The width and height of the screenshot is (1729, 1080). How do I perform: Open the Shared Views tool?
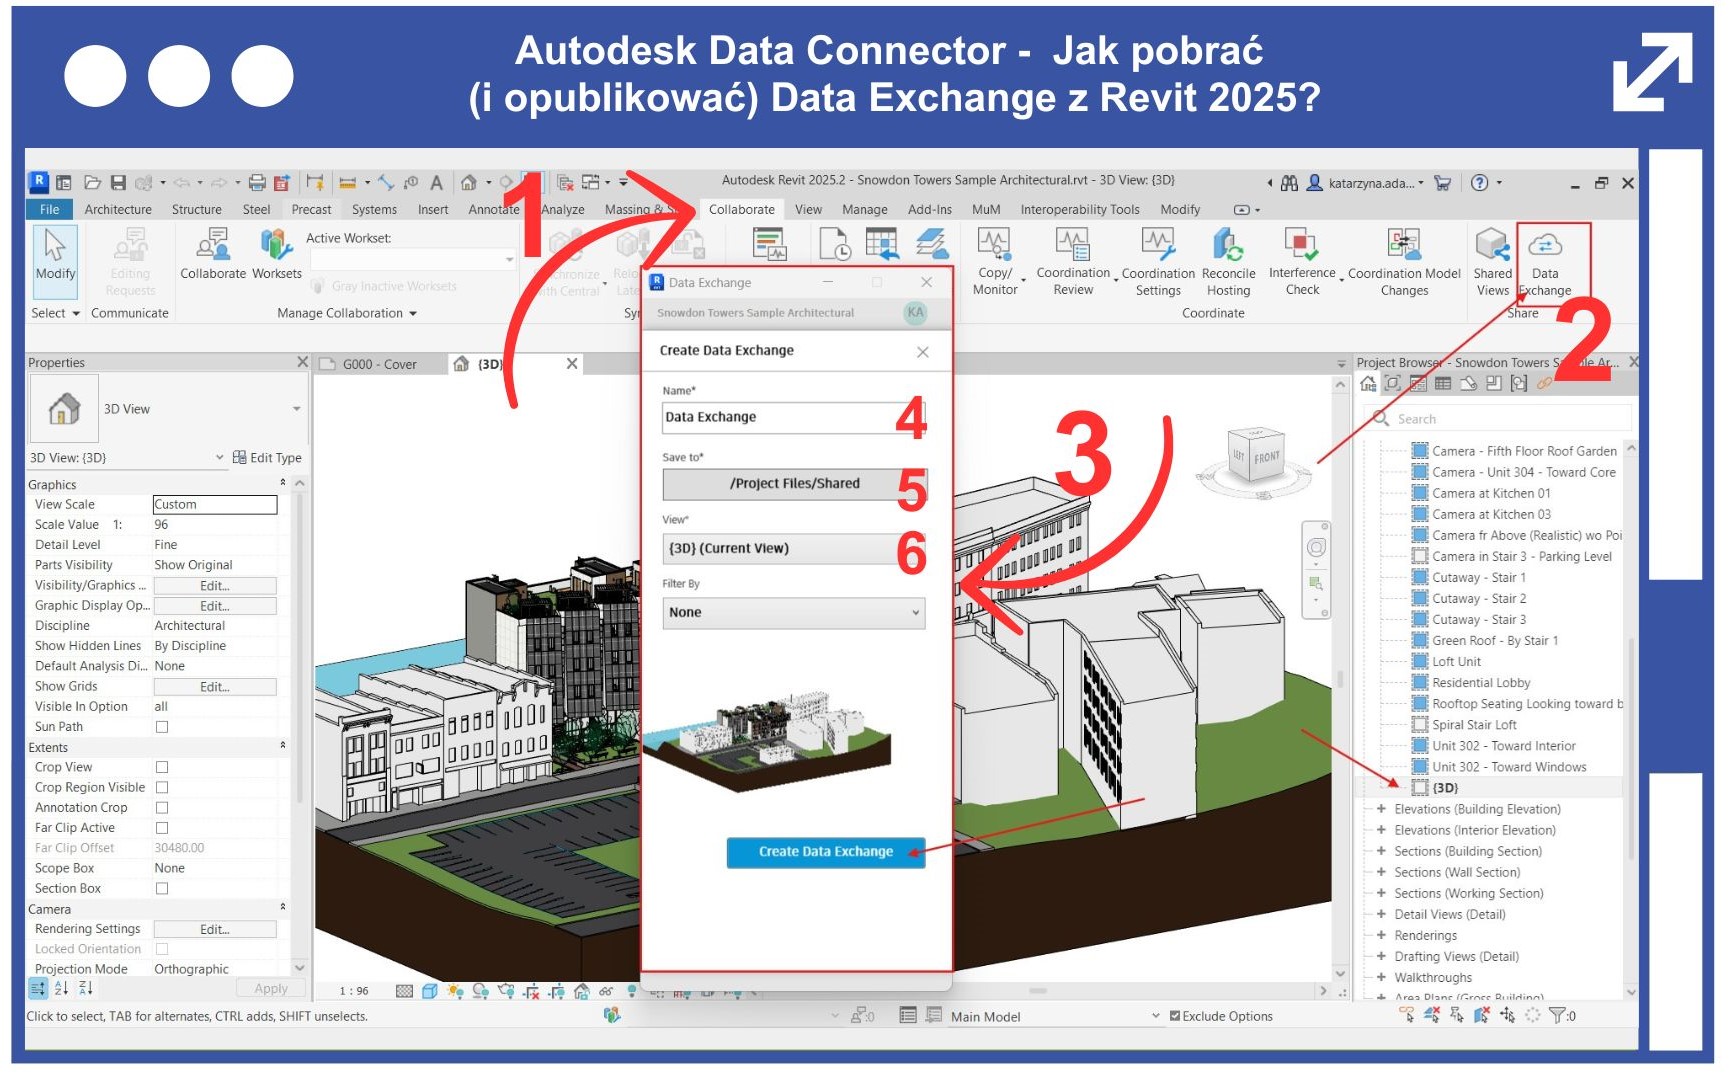1491,247
